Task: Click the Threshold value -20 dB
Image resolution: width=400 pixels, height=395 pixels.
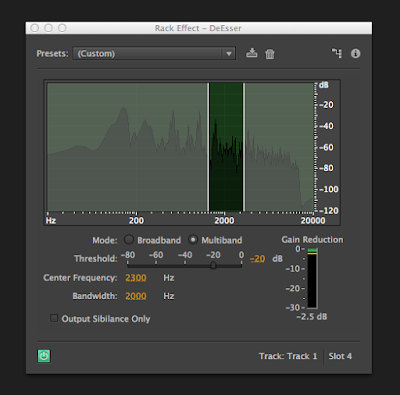Action: pyautogui.click(x=258, y=259)
